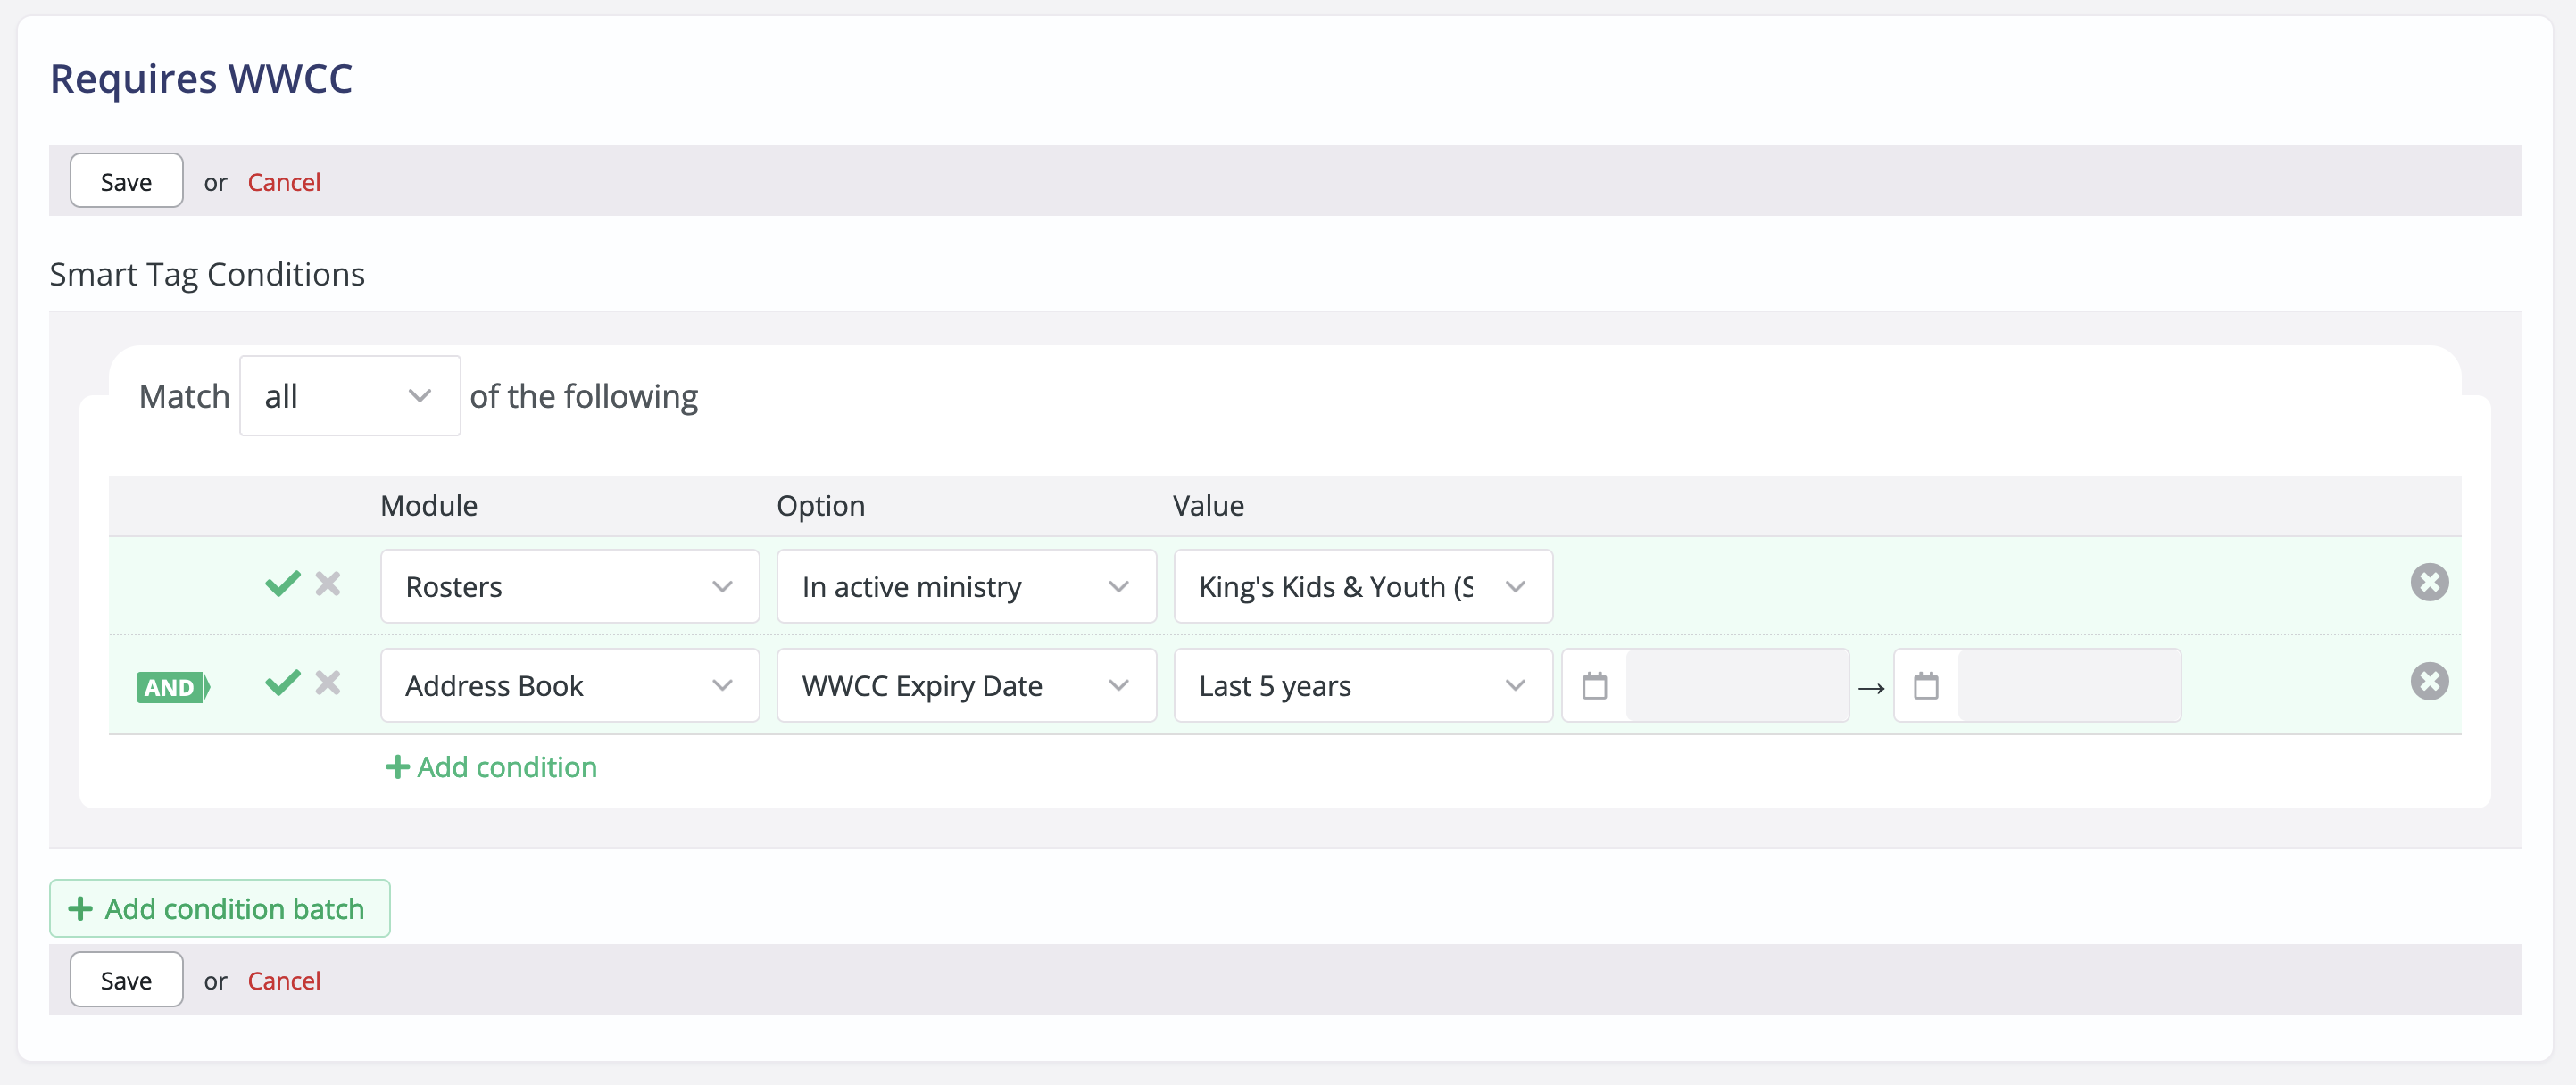Discard the Address Book row edits via gray X
The width and height of the screenshot is (2576, 1085).
tap(327, 683)
